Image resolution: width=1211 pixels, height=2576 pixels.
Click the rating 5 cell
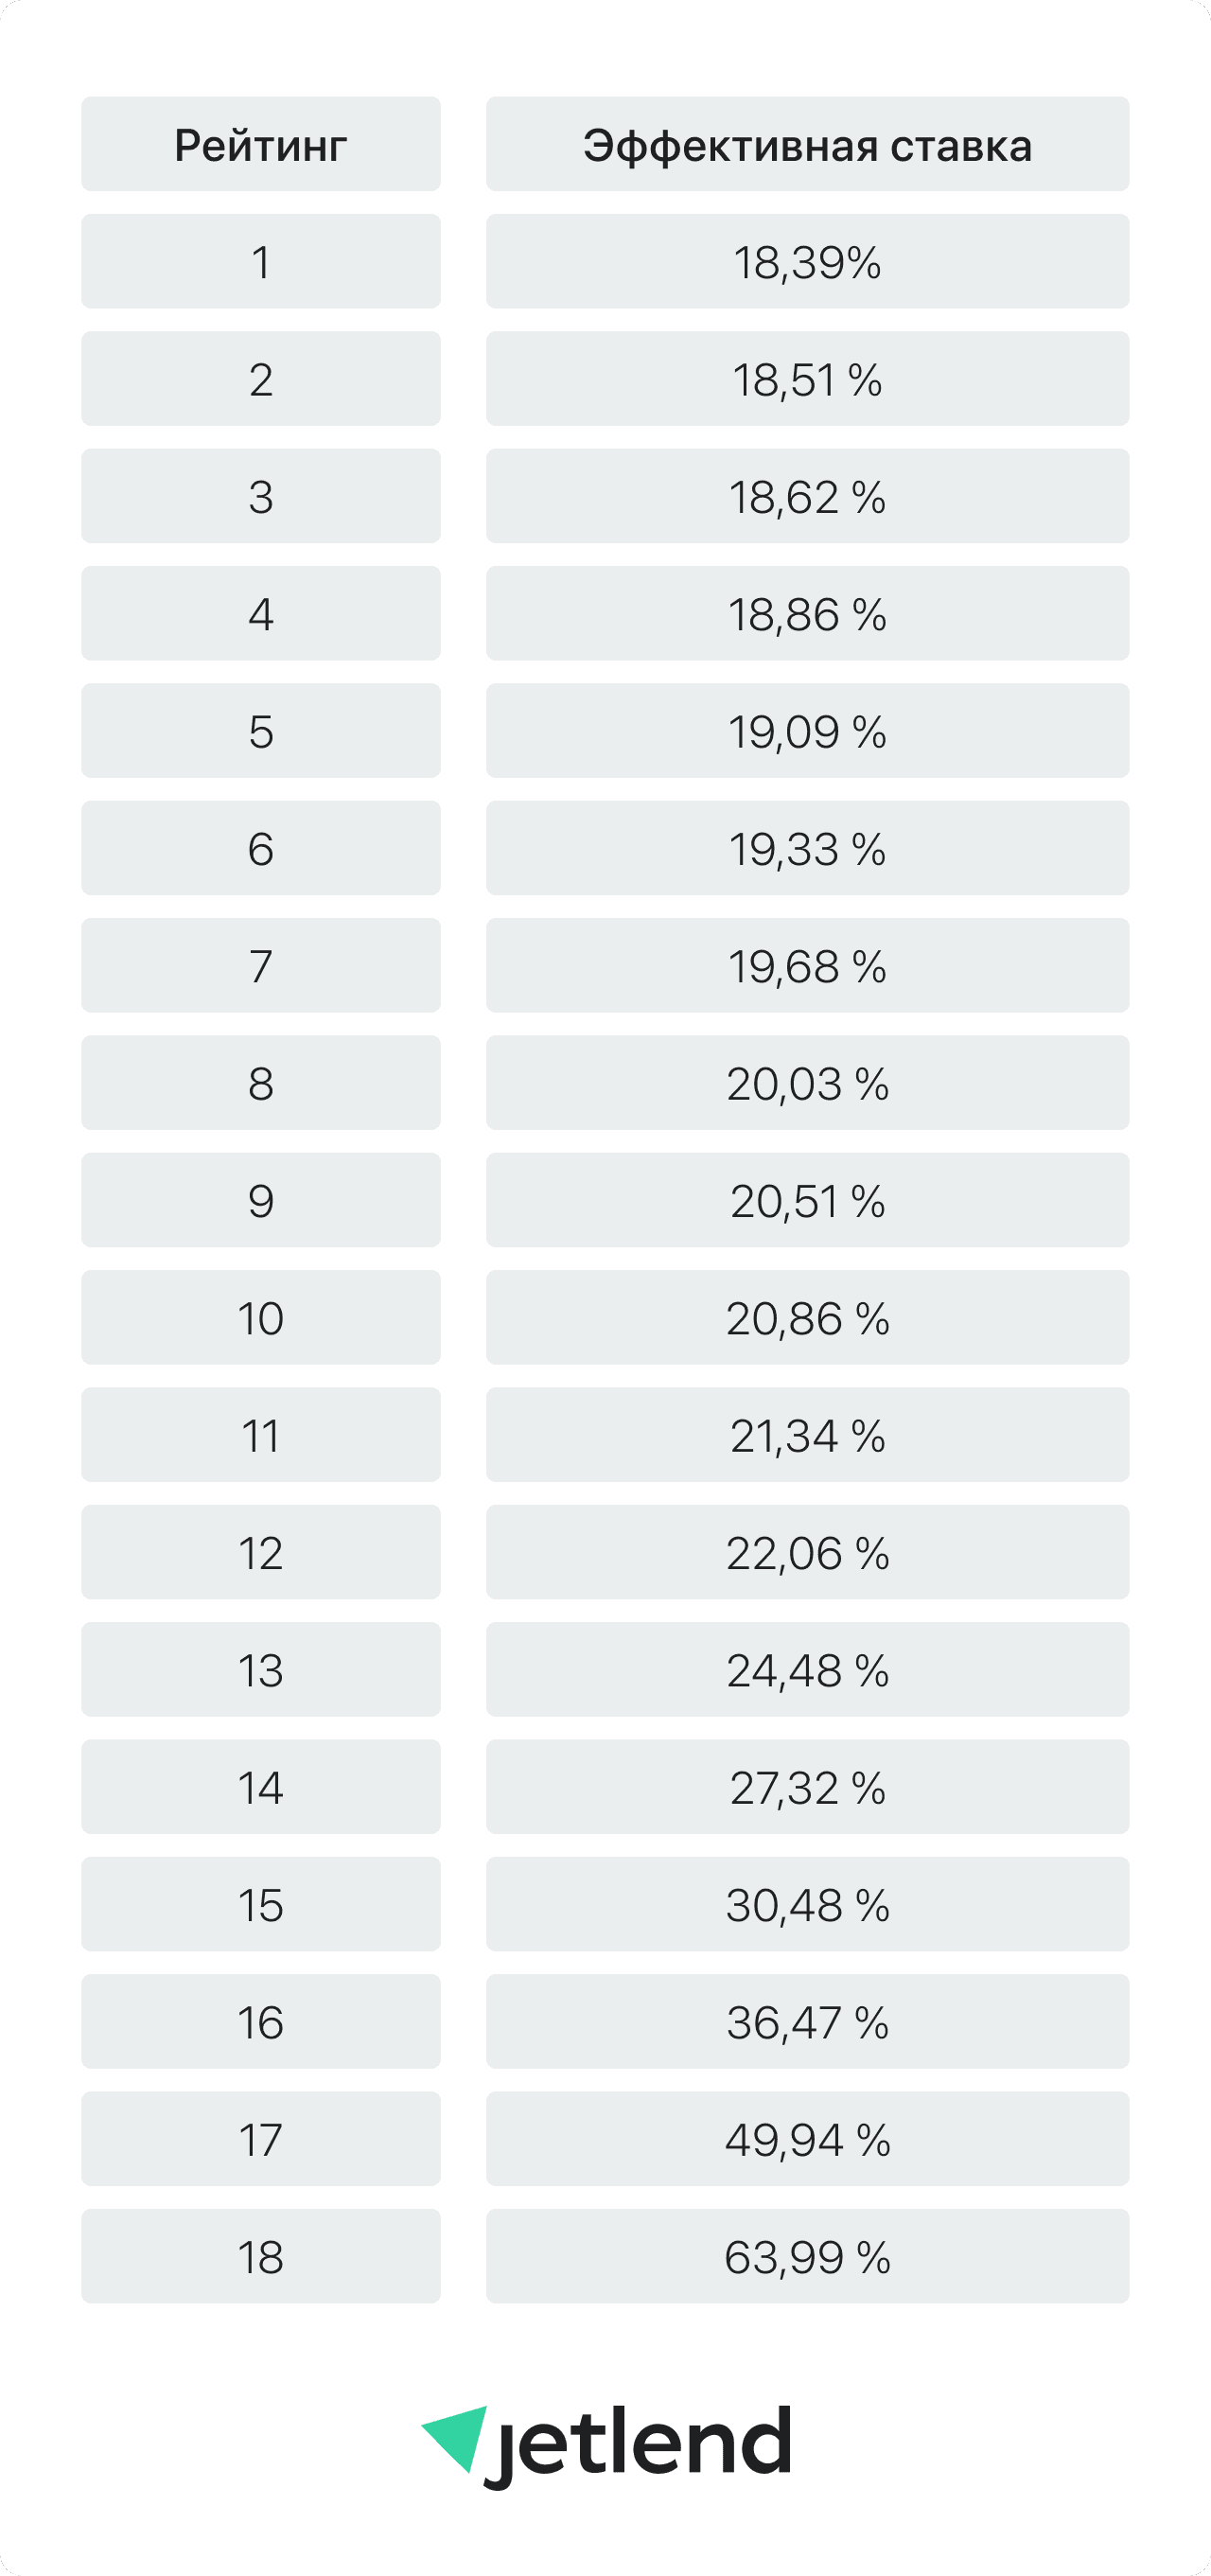(x=260, y=731)
